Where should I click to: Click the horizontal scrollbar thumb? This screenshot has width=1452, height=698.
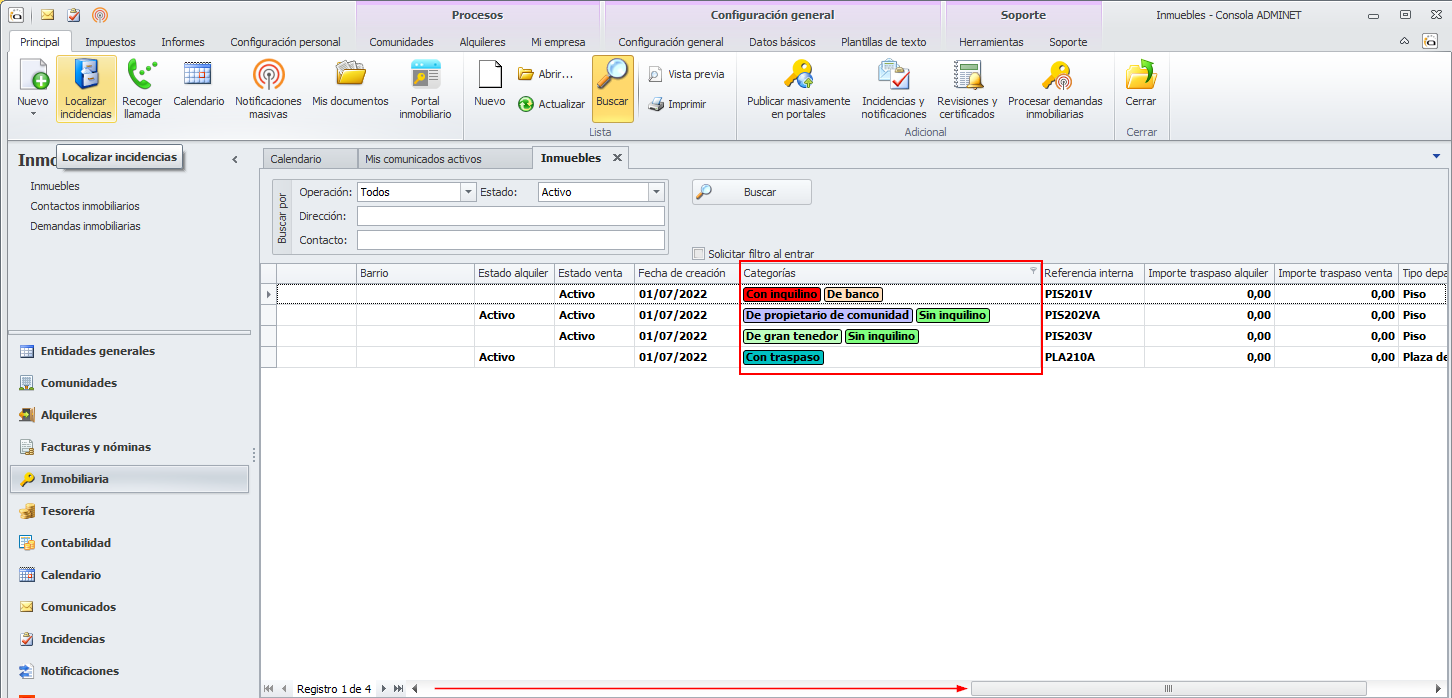(x=1166, y=688)
